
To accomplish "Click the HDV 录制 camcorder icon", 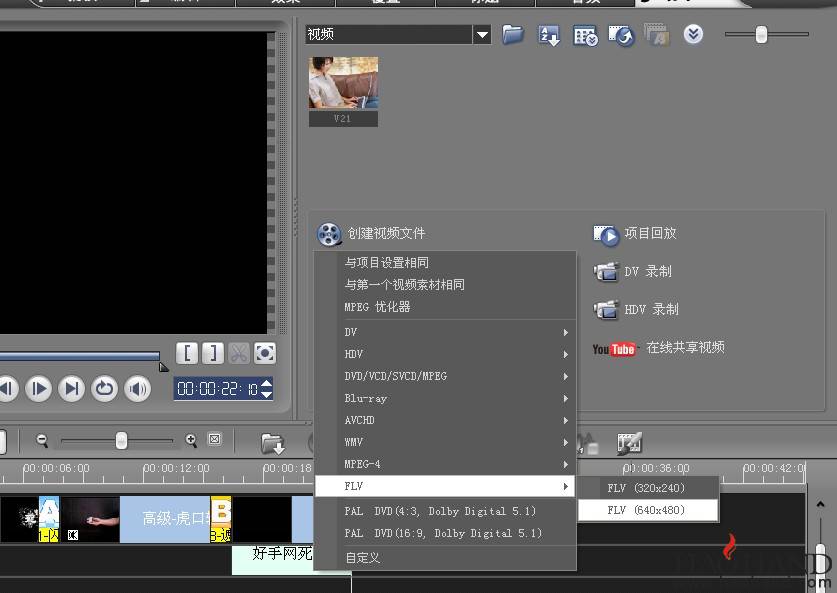I will [x=606, y=310].
